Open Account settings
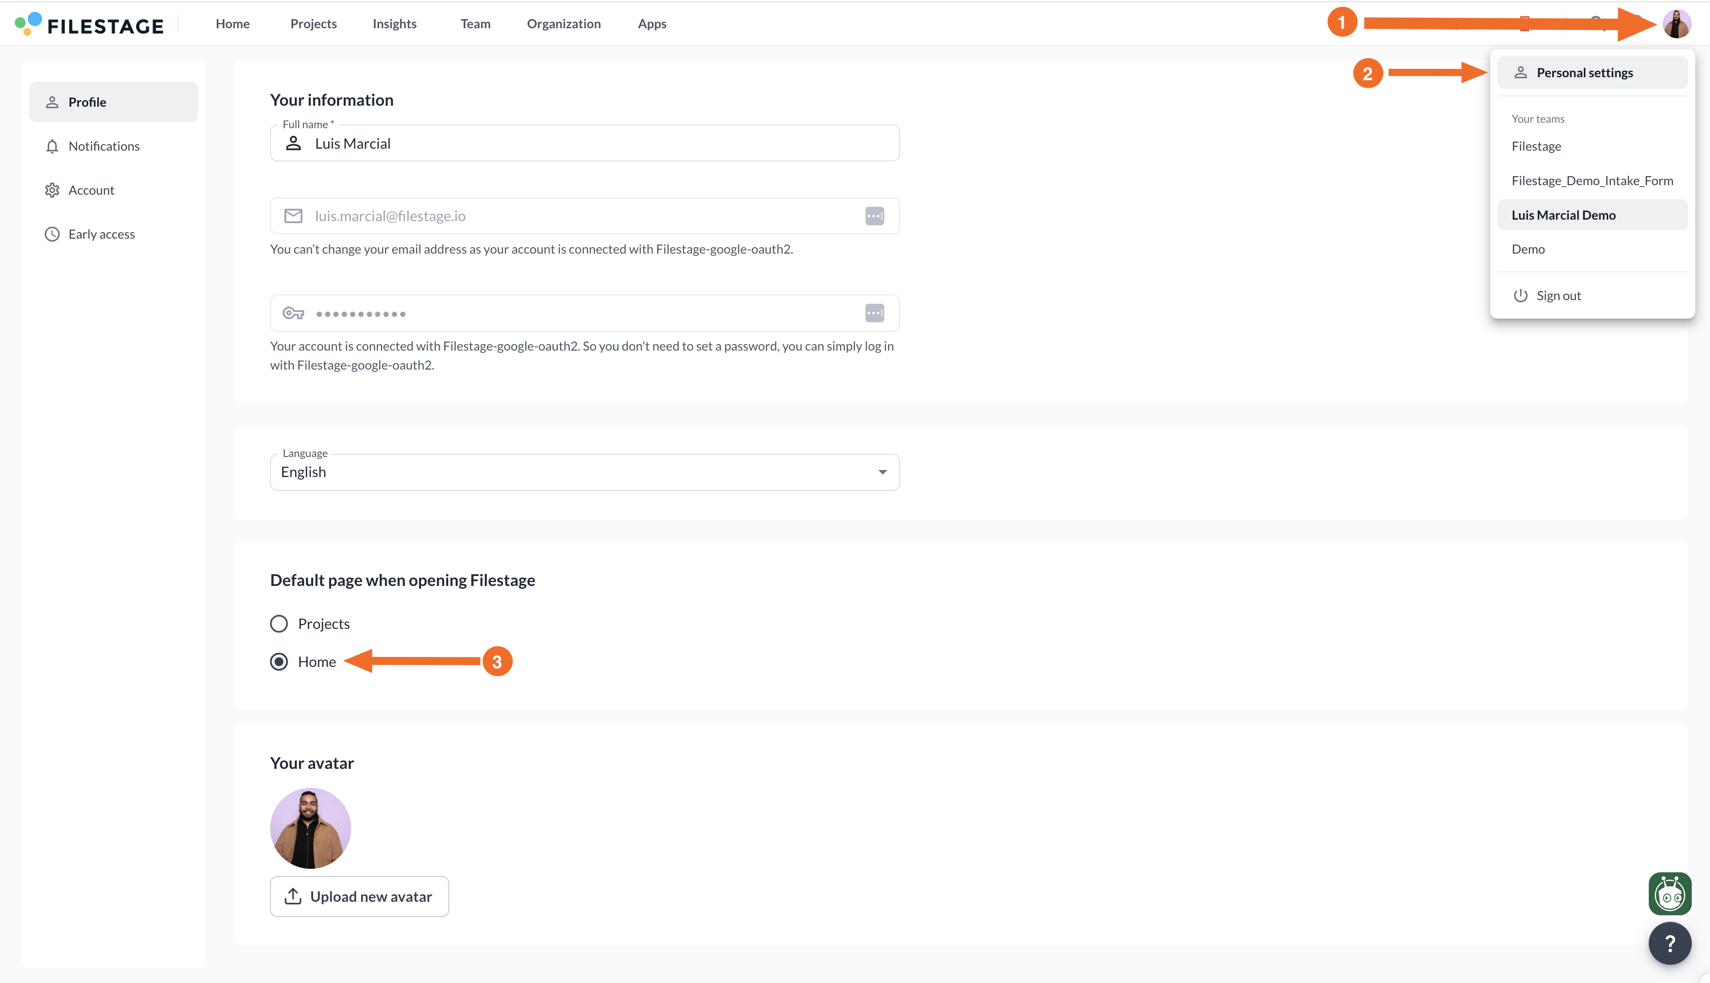The width and height of the screenshot is (1710, 983). click(114, 190)
